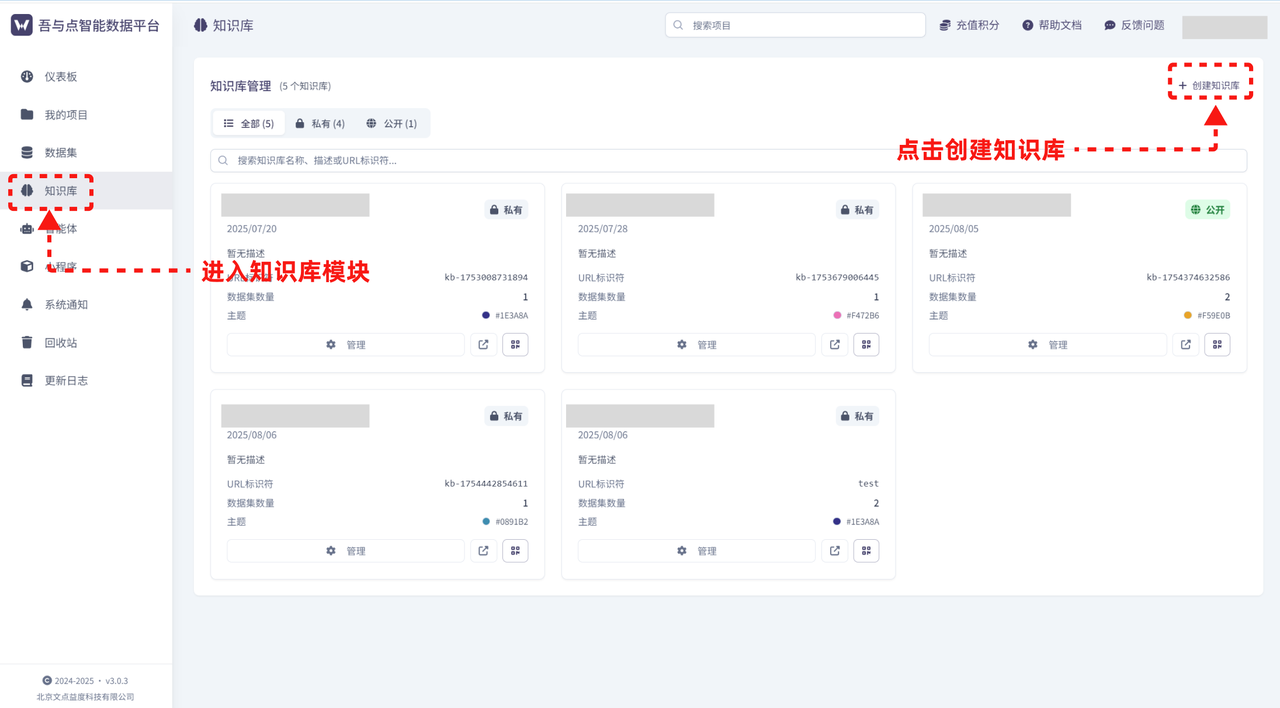Click external link icon on the 公开 card
Image resolution: width=1280 pixels, height=708 pixels.
tap(1185, 344)
